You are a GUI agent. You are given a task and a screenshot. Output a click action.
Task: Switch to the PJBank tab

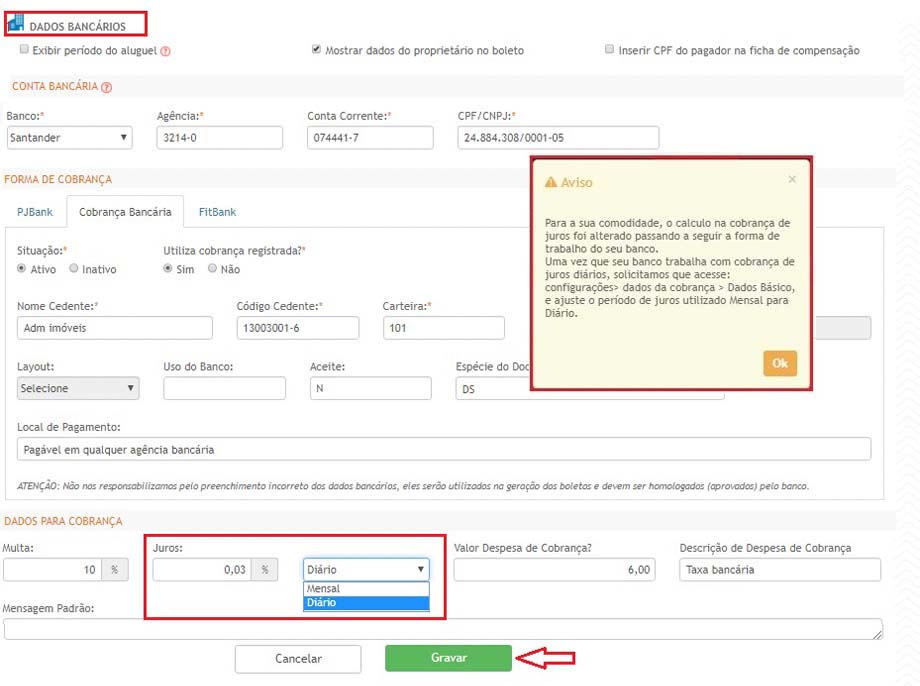pyautogui.click(x=35, y=212)
